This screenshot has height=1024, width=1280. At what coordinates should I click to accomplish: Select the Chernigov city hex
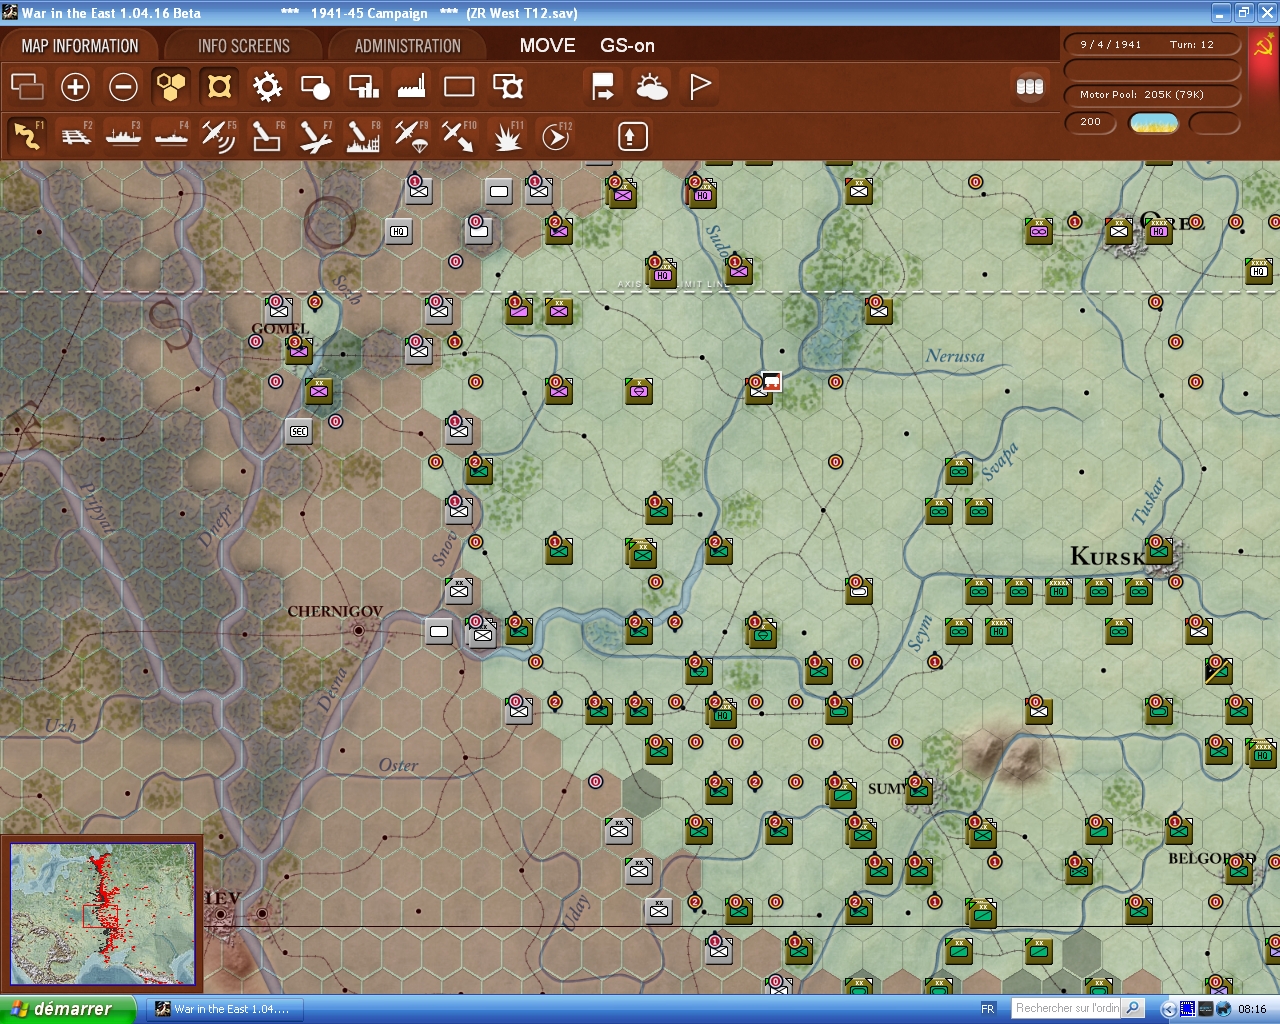pyautogui.click(x=359, y=630)
